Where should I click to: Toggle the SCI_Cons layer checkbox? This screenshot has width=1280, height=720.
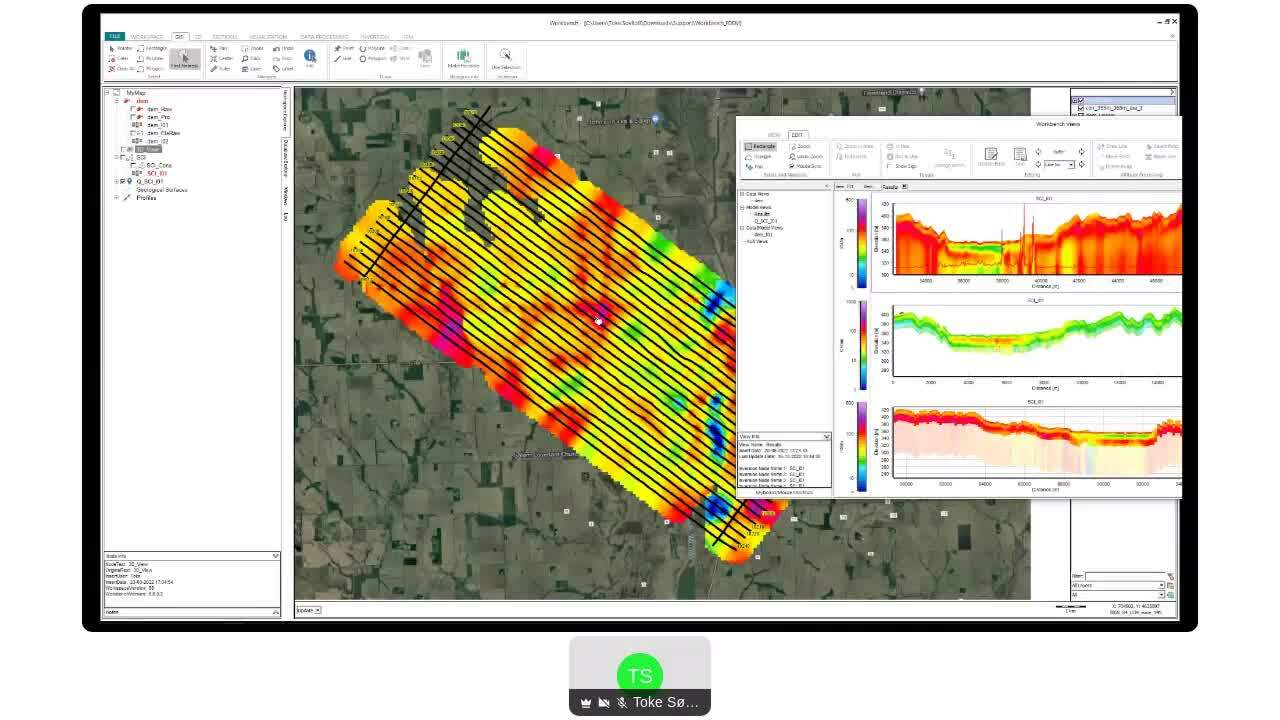click(x=133, y=165)
